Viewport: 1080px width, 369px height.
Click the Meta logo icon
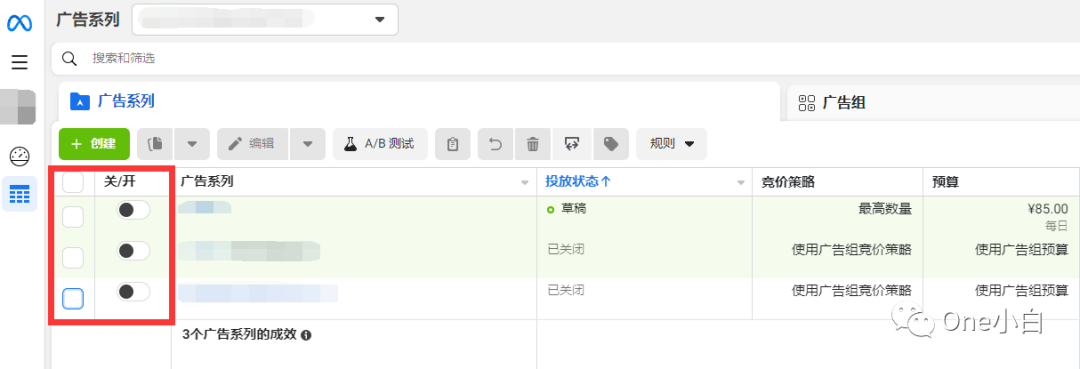[19, 23]
